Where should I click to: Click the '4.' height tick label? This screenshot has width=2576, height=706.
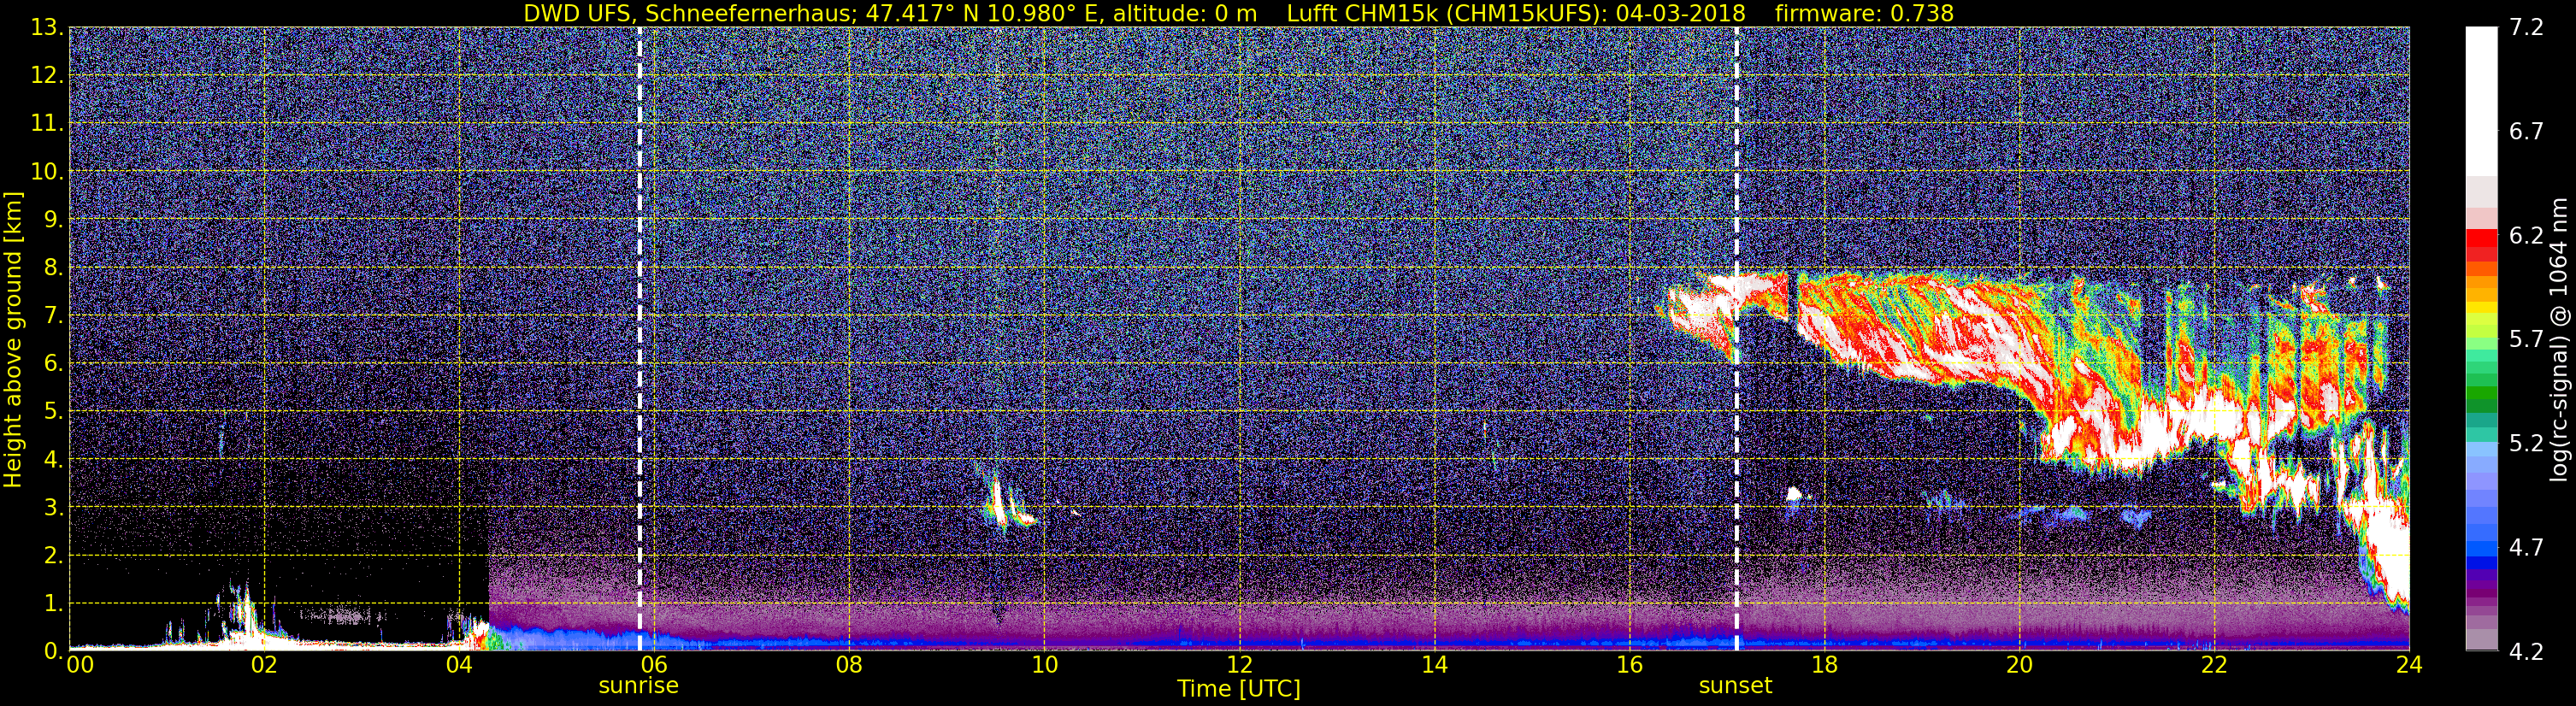tap(53, 460)
